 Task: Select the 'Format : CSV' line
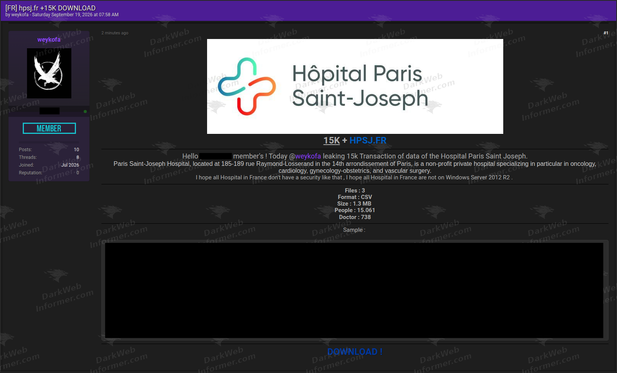(355, 197)
